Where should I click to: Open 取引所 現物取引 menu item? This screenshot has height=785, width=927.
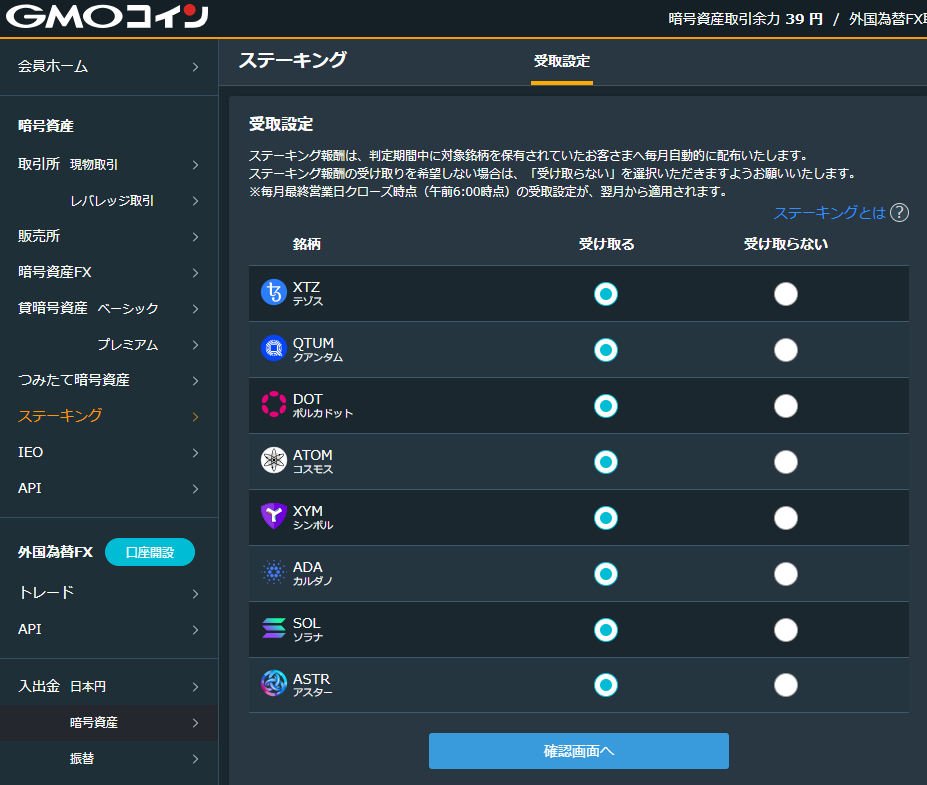(109, 164)
